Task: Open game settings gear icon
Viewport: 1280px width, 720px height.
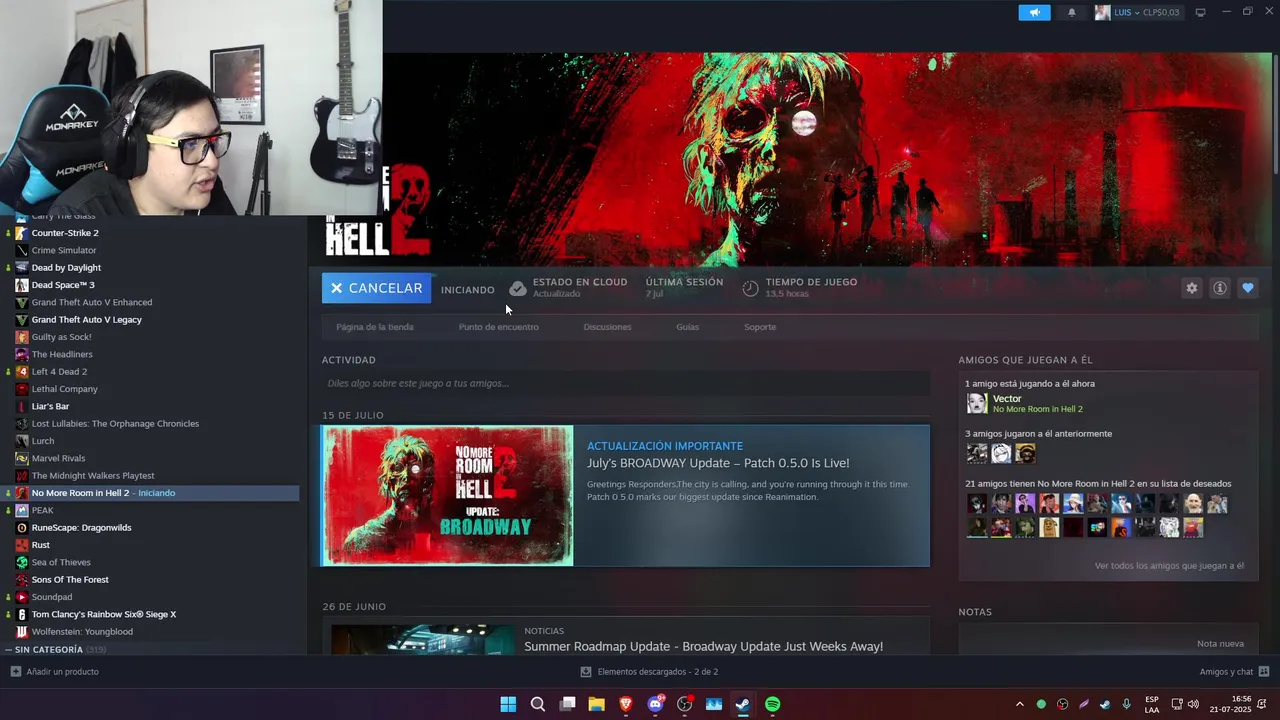Action: (x=1191, y=288)
